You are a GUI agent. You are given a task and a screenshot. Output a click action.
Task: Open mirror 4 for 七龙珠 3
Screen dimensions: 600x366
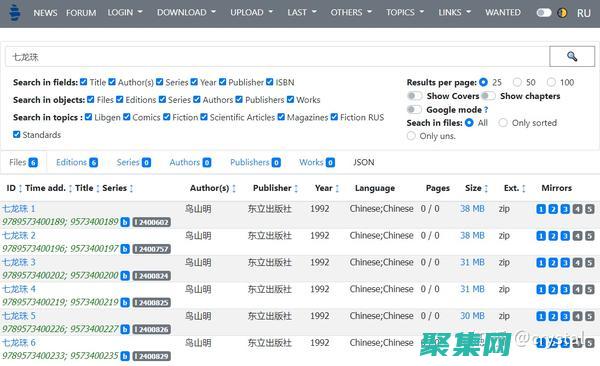(x=577, y=263)
